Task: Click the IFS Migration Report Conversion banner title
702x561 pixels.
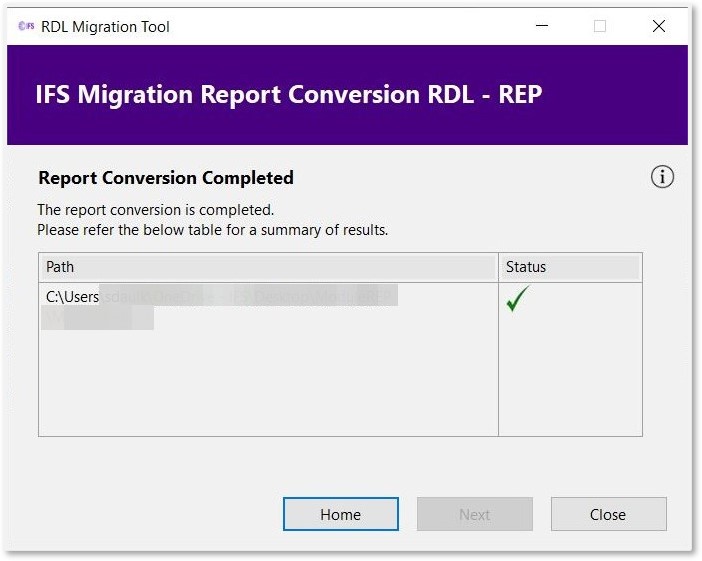Action: coord(289,95)
